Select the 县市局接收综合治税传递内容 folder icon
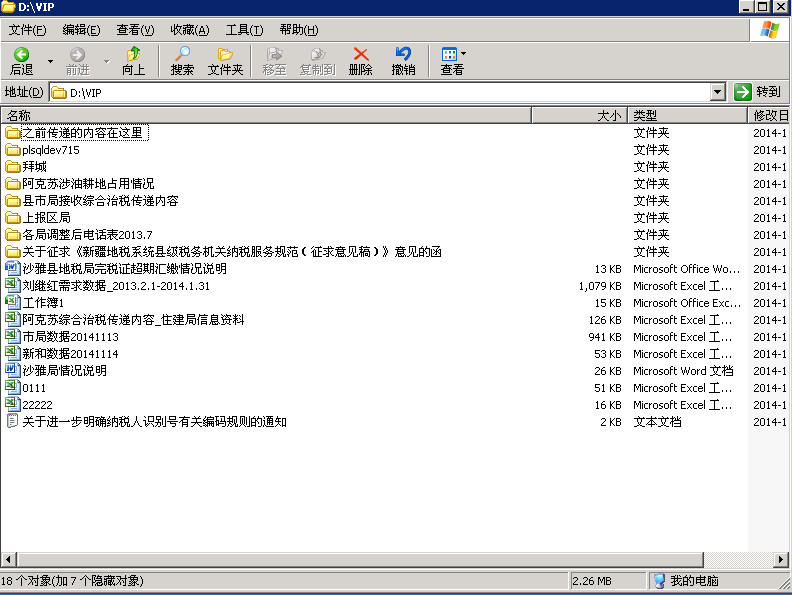Screen dimensions: 792x595 coord(12,201)
